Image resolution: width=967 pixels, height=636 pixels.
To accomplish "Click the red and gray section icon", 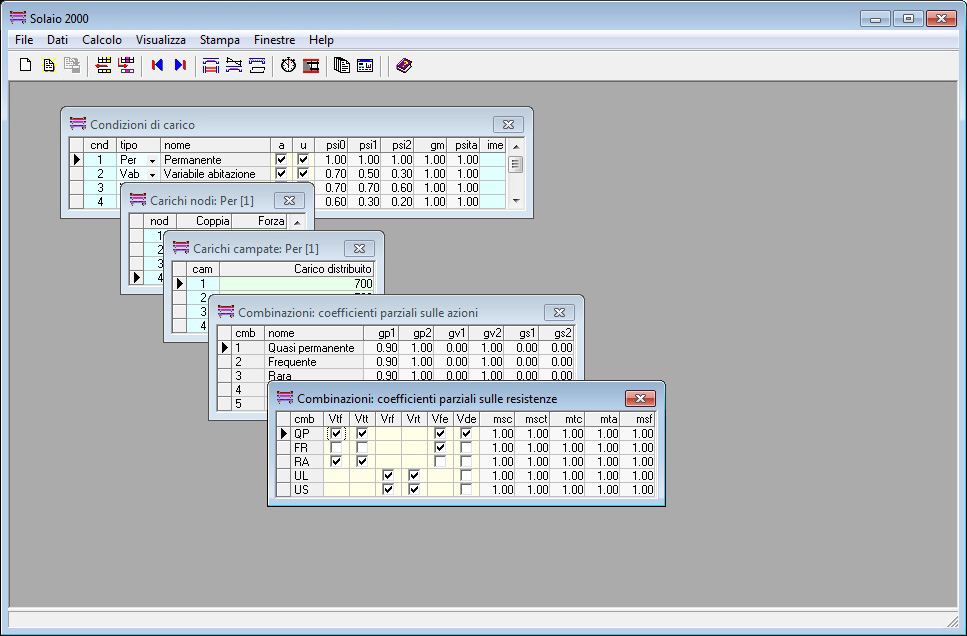I will pos(311,65).
